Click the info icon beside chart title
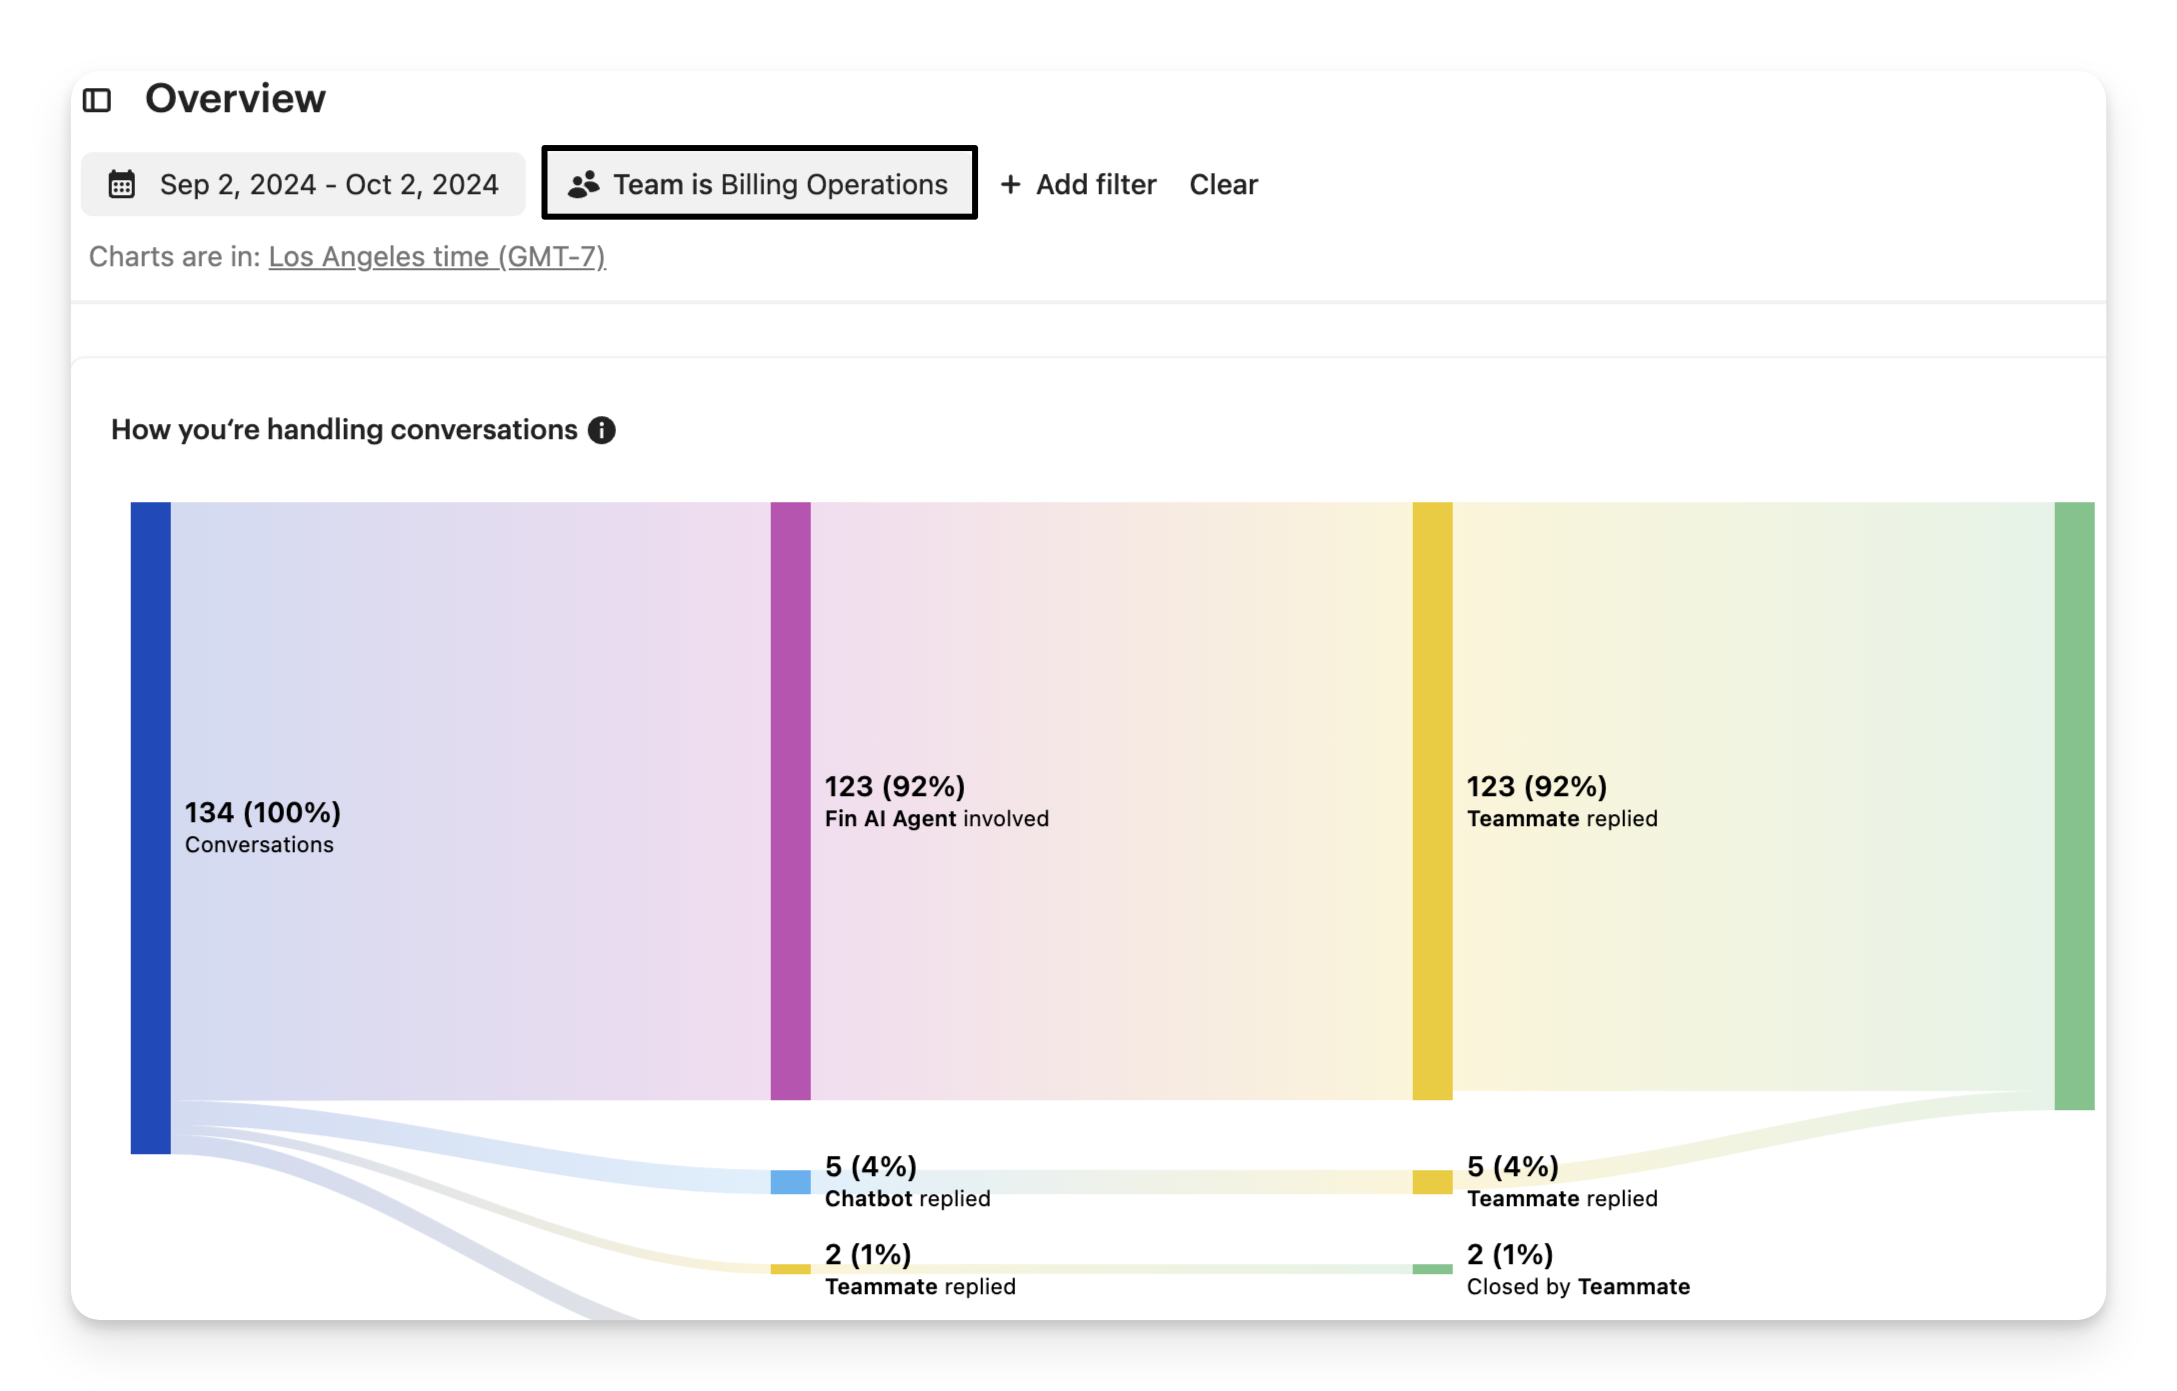 point(601,430)
